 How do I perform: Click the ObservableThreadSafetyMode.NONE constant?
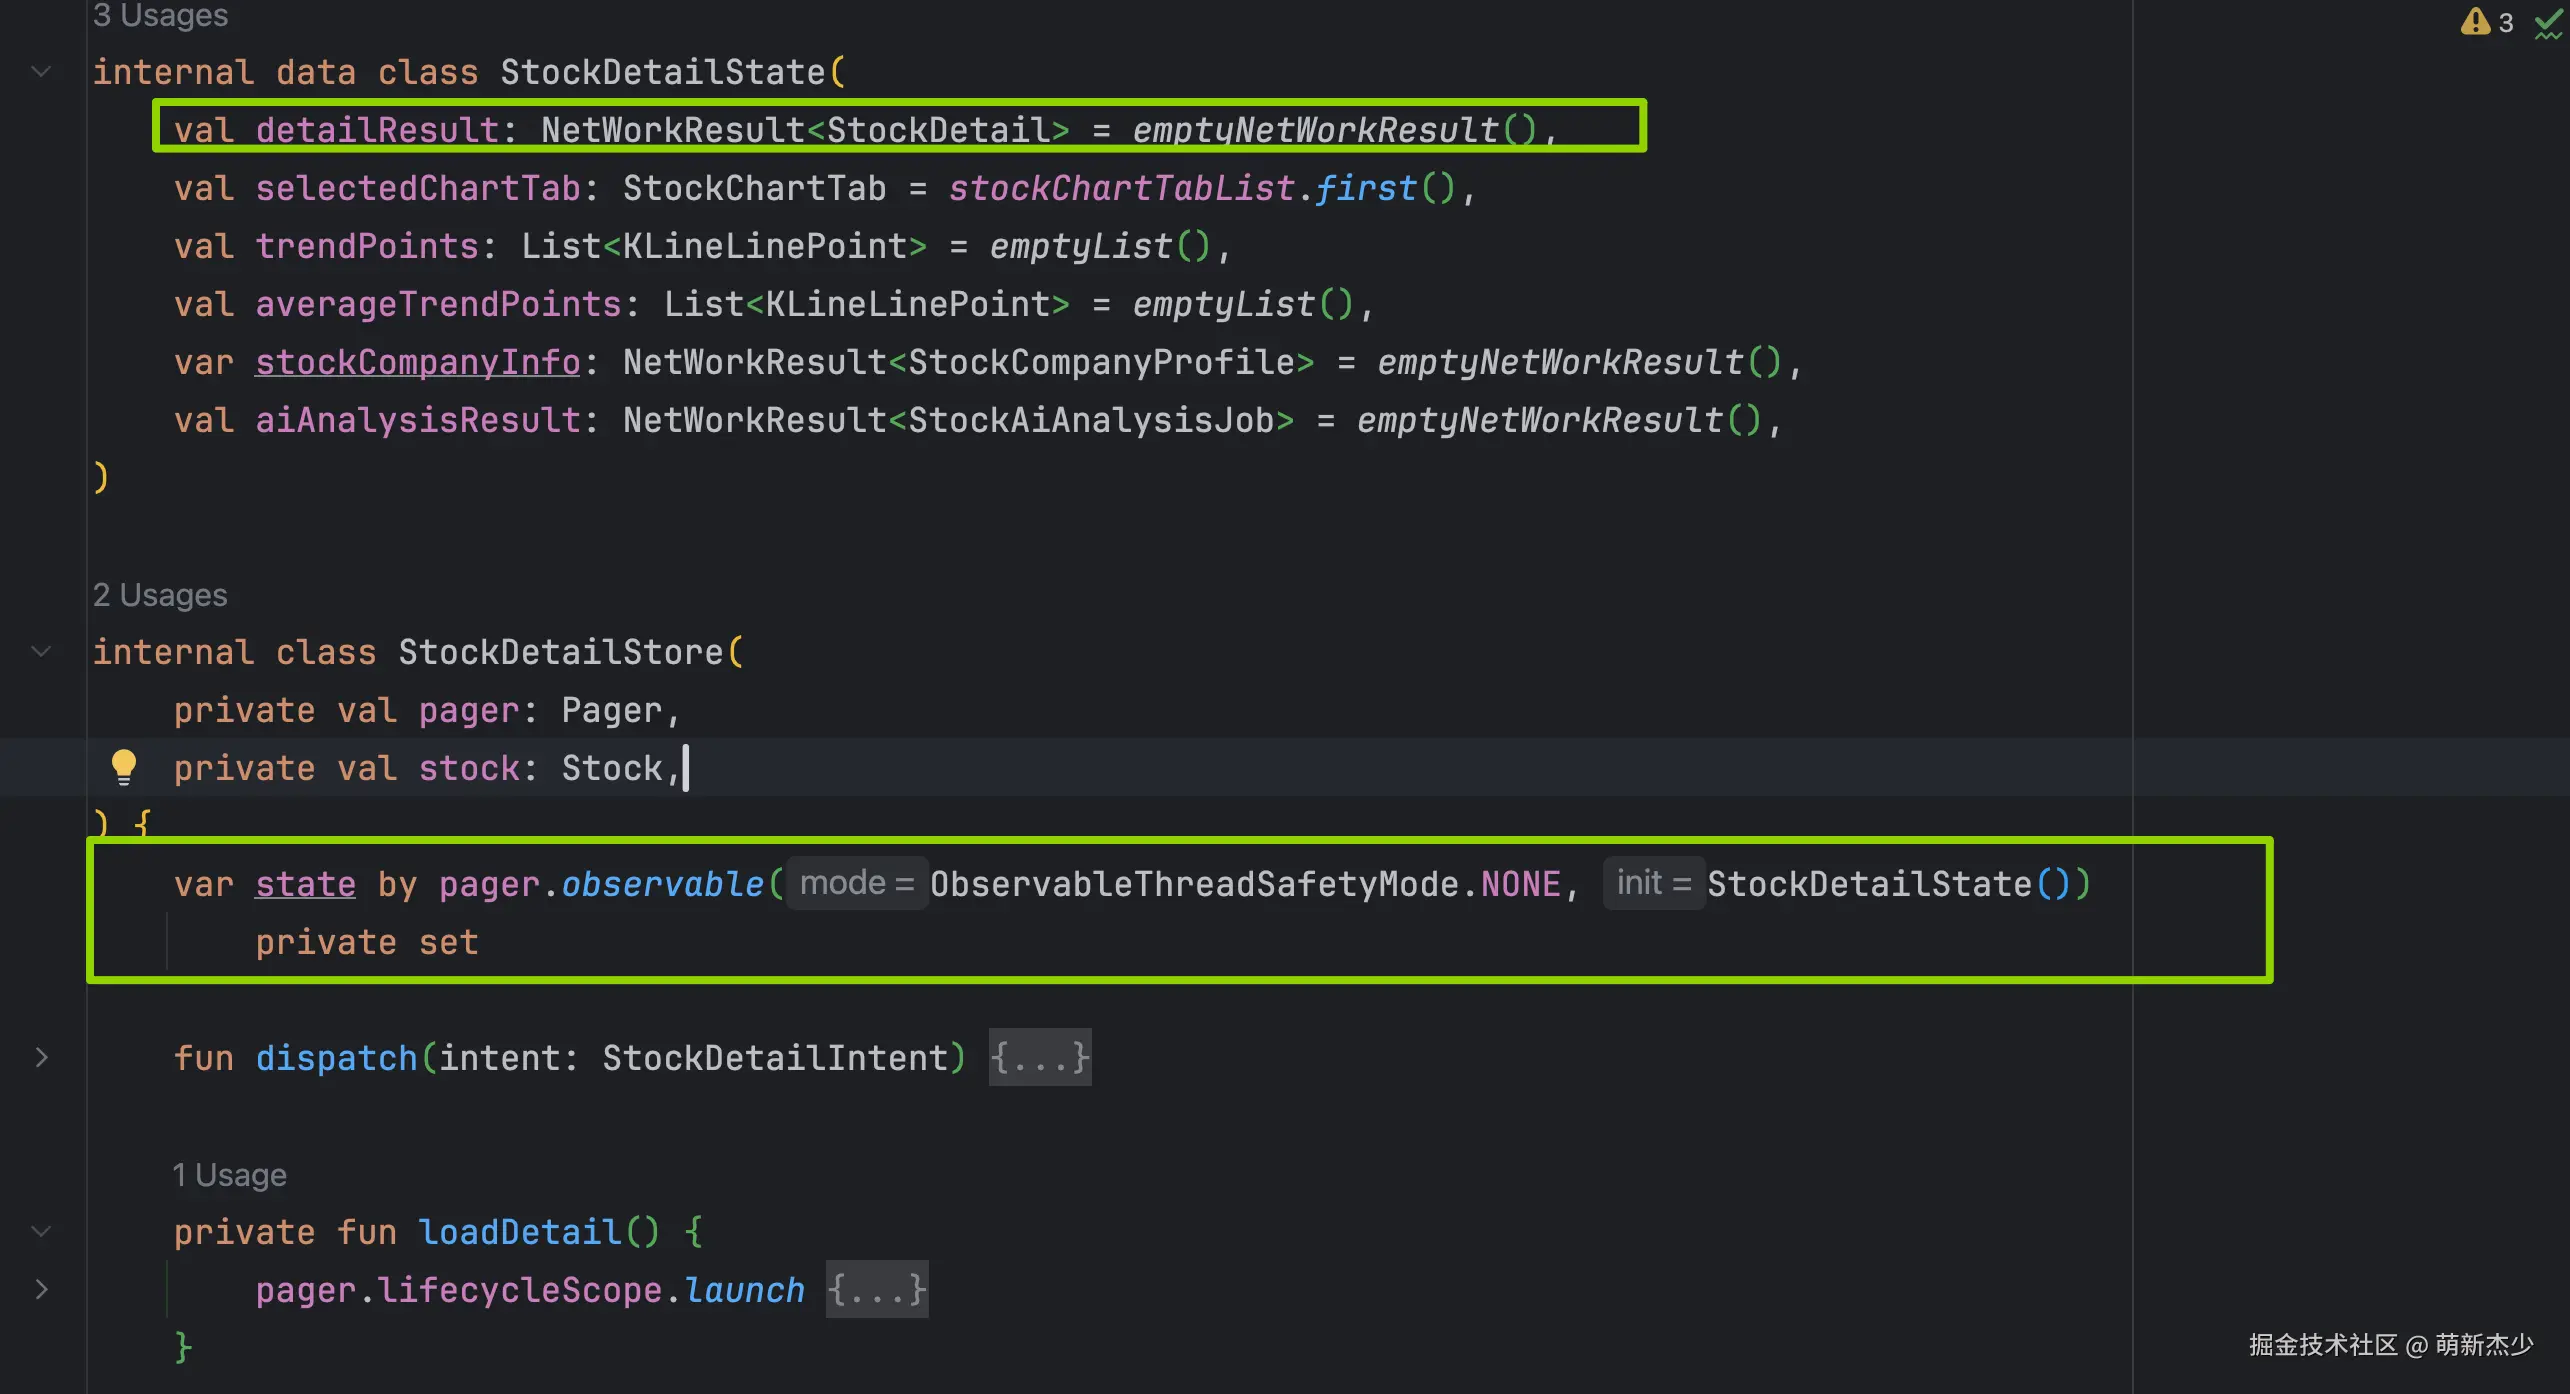[1245, 885]
